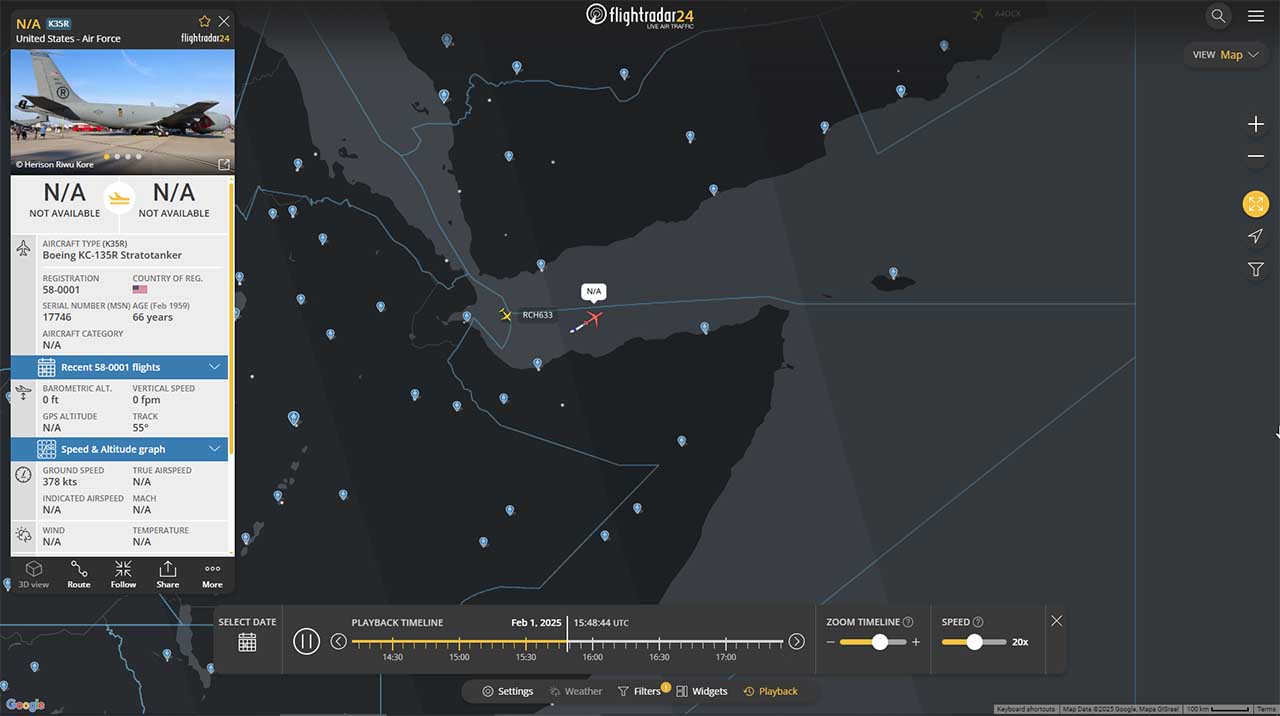The image size is (1280, 716).
Task: Open the More options menu
Action: tap(212, 574)
